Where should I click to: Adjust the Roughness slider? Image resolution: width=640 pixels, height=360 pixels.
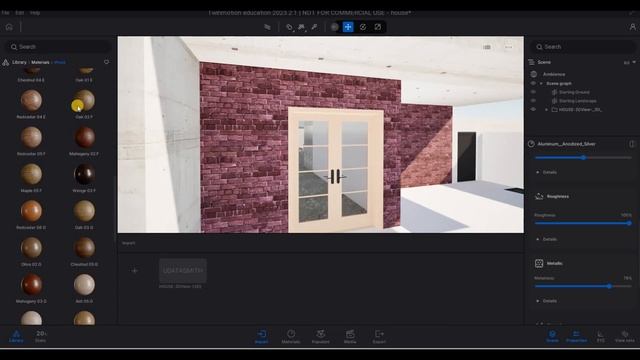coord(583,223)
